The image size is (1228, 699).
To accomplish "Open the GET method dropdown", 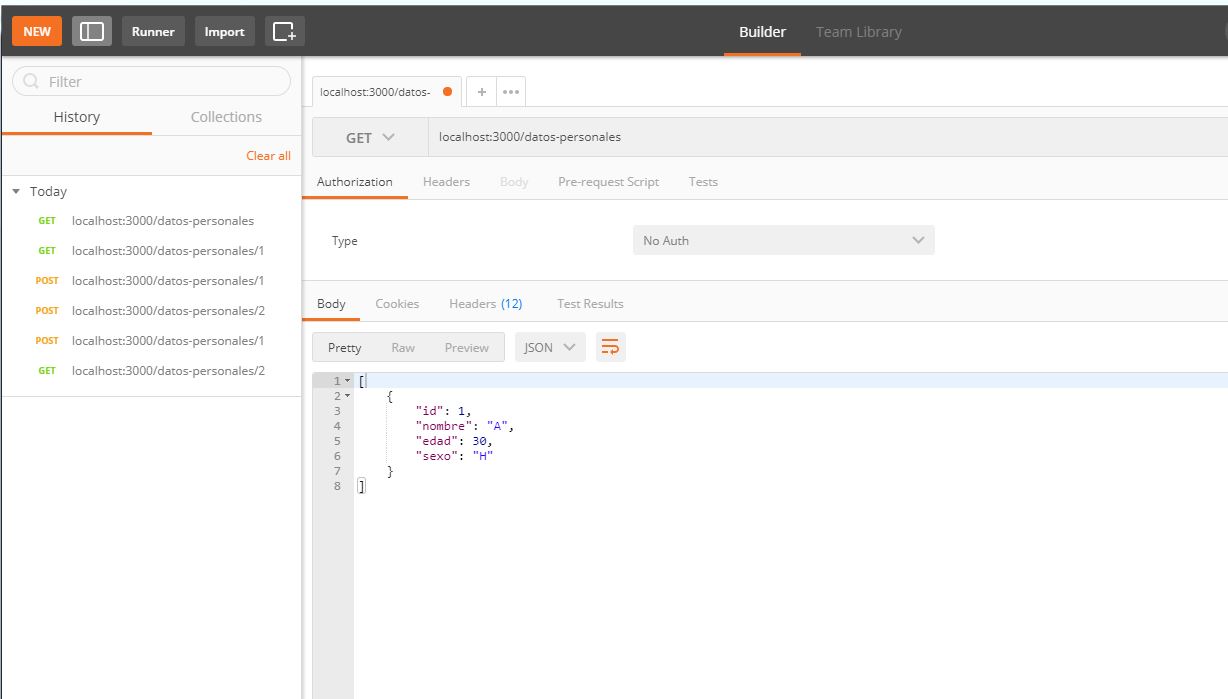I will 370,138.
